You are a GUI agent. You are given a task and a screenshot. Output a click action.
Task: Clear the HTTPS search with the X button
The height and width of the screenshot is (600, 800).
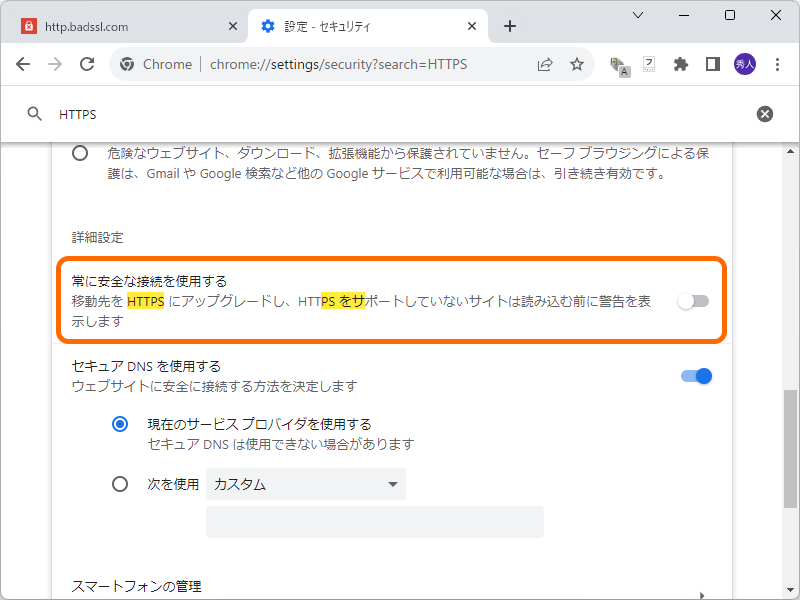[764, 113]
